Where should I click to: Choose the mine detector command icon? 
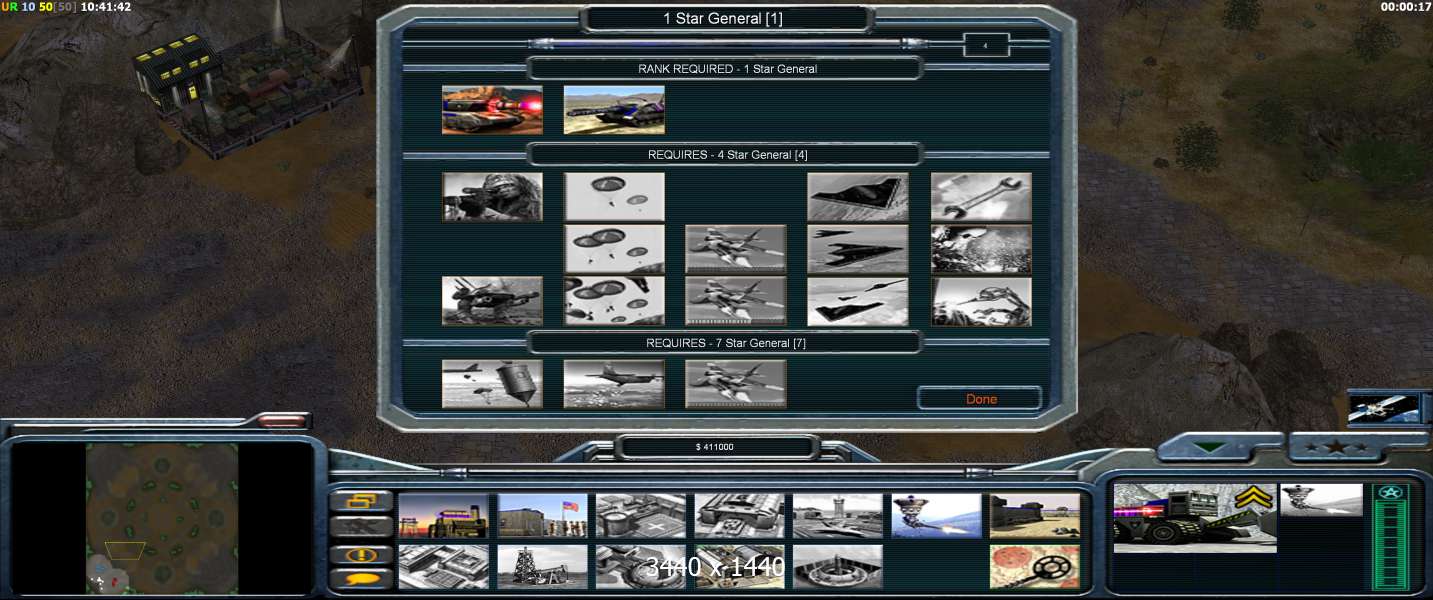click(1034, 566)
